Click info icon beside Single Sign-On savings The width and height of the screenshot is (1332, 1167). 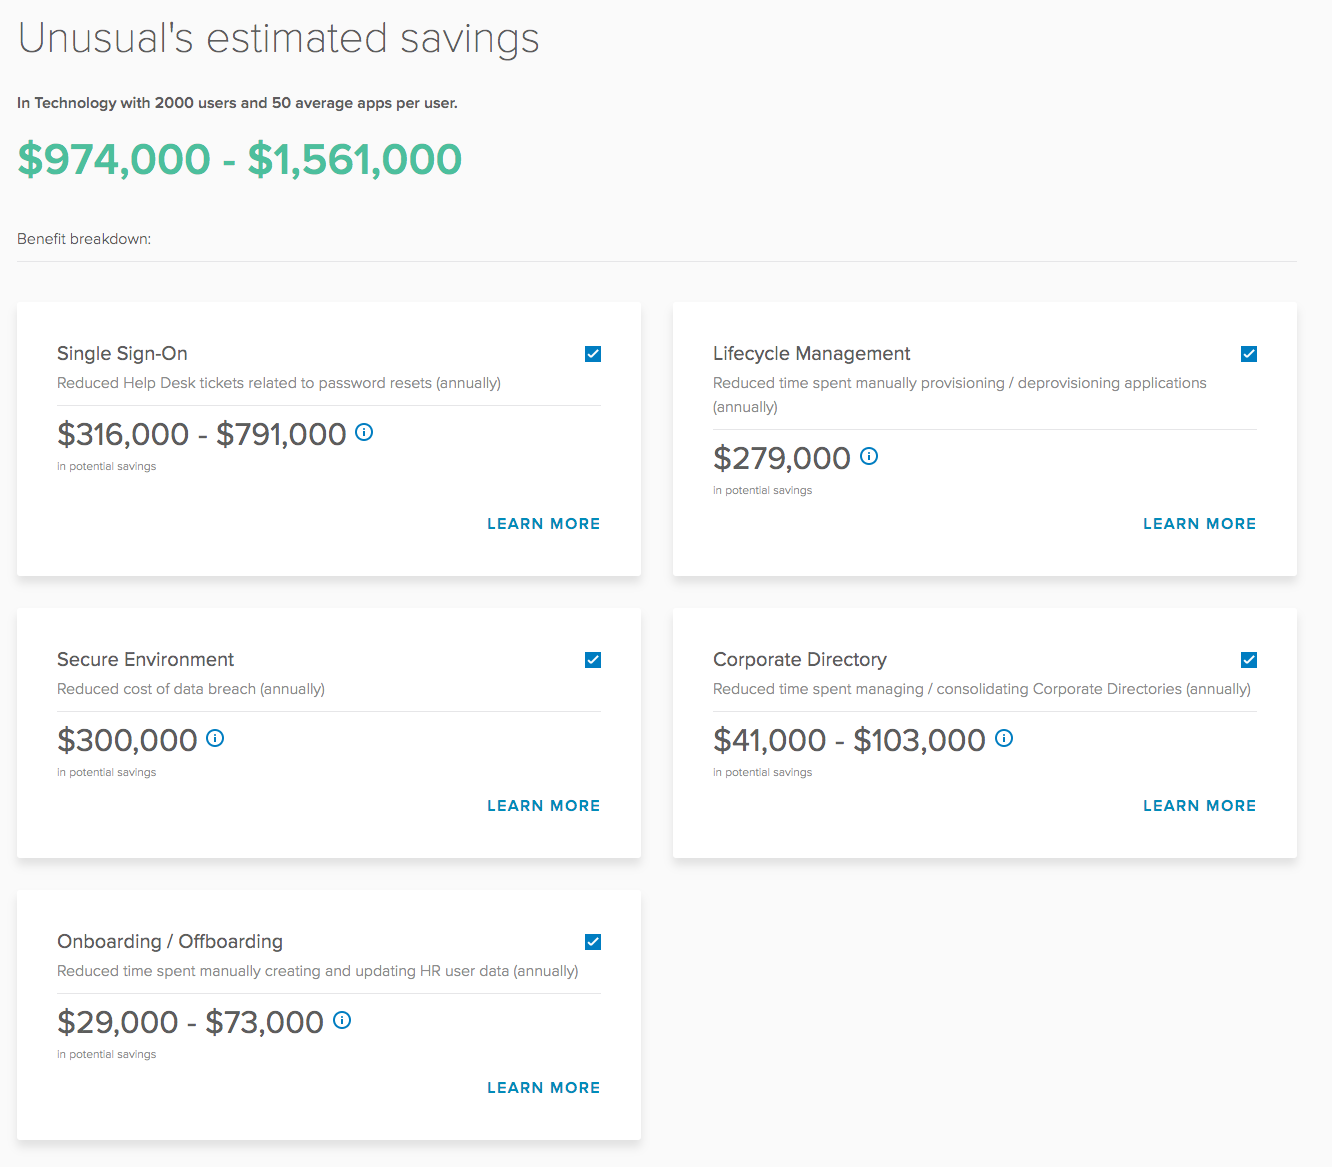364,432
